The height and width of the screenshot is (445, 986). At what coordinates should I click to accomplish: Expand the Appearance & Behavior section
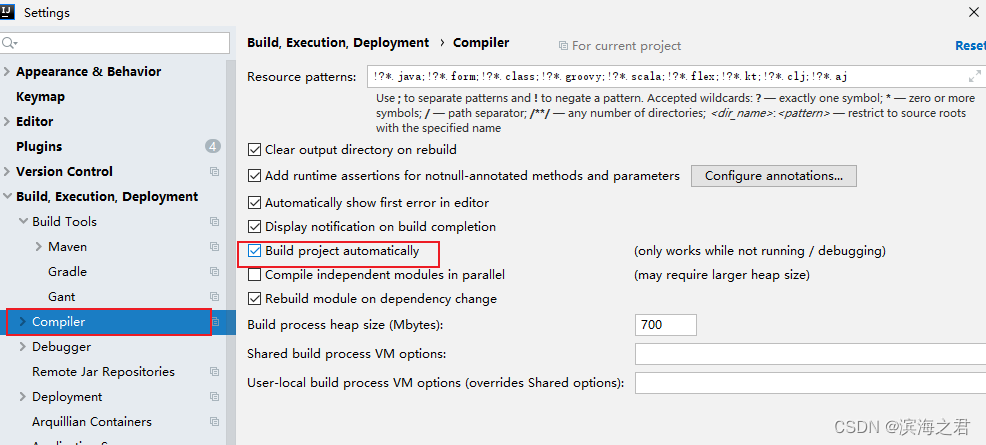coord(7,72)
